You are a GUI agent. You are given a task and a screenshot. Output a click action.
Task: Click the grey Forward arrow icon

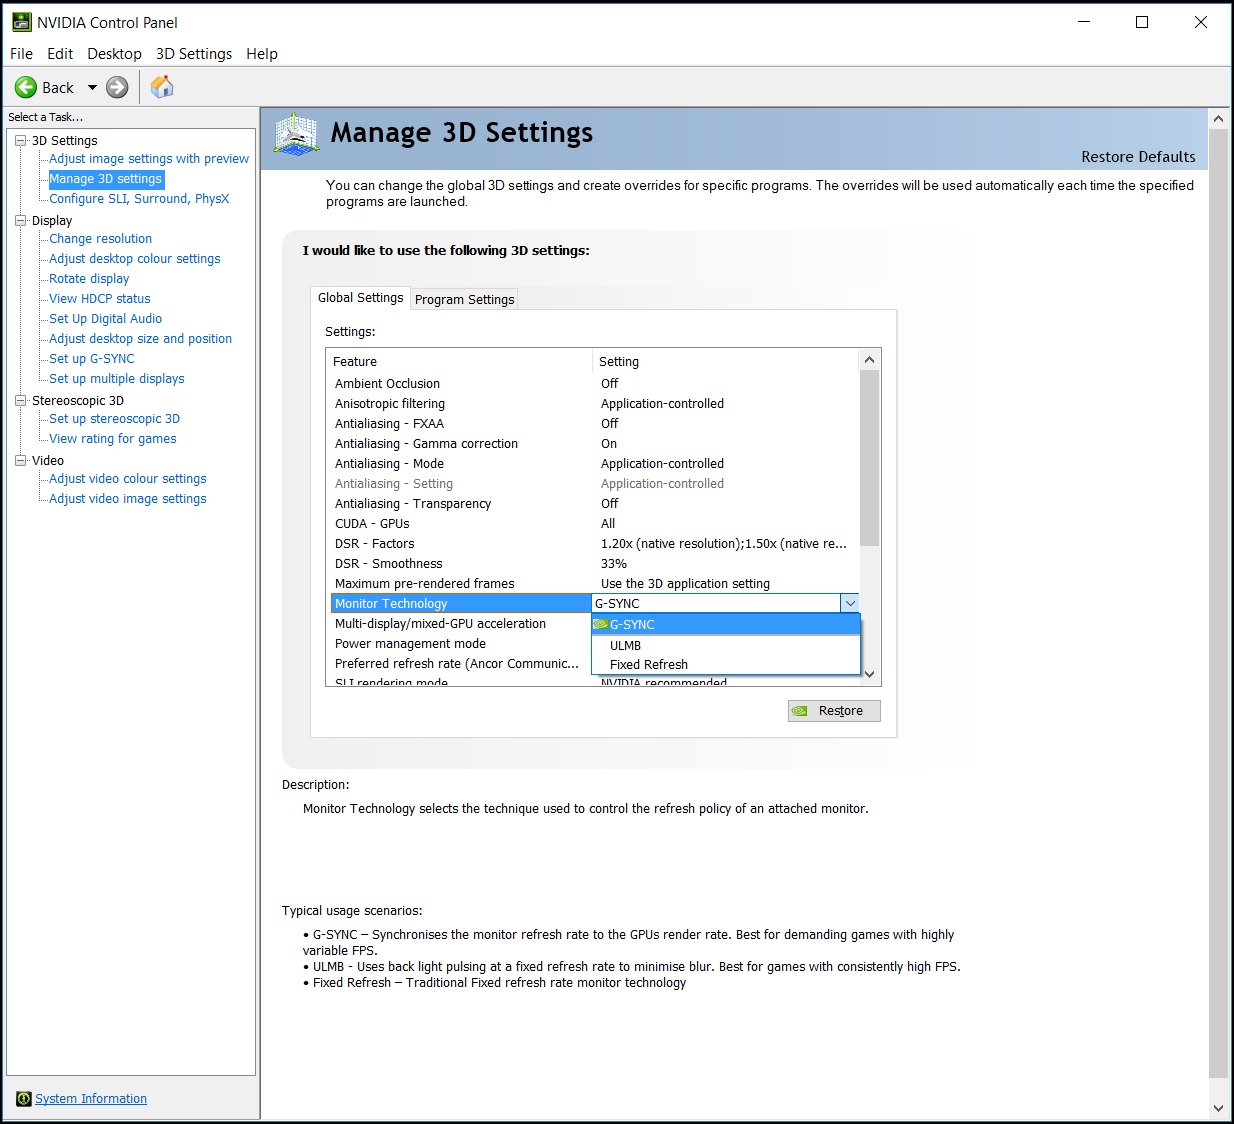(117, 88)
